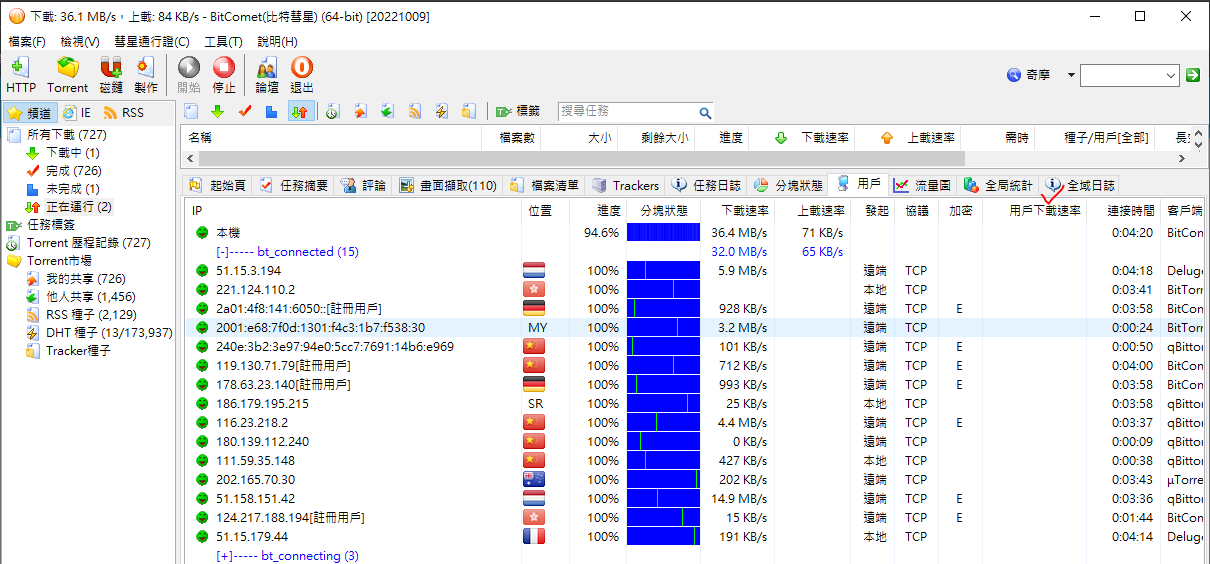Image resolution: width=1210 pixels, height=564 pixels.
Task: Click green status icon beside 51.15.3.194
Action: click(202, 270)
